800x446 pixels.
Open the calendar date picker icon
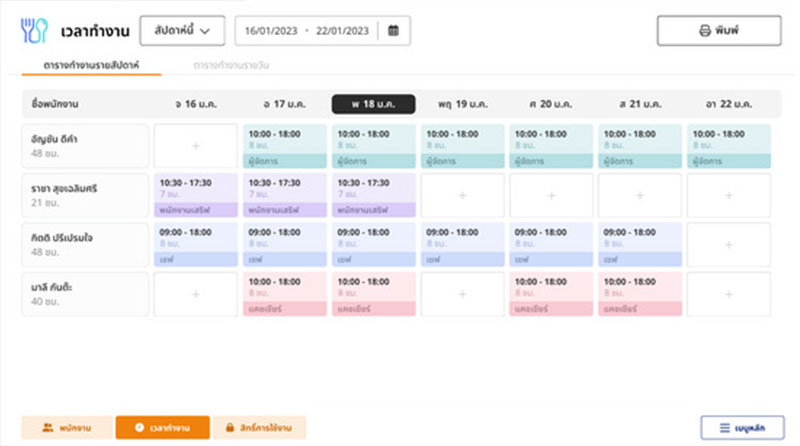(393, 30)
